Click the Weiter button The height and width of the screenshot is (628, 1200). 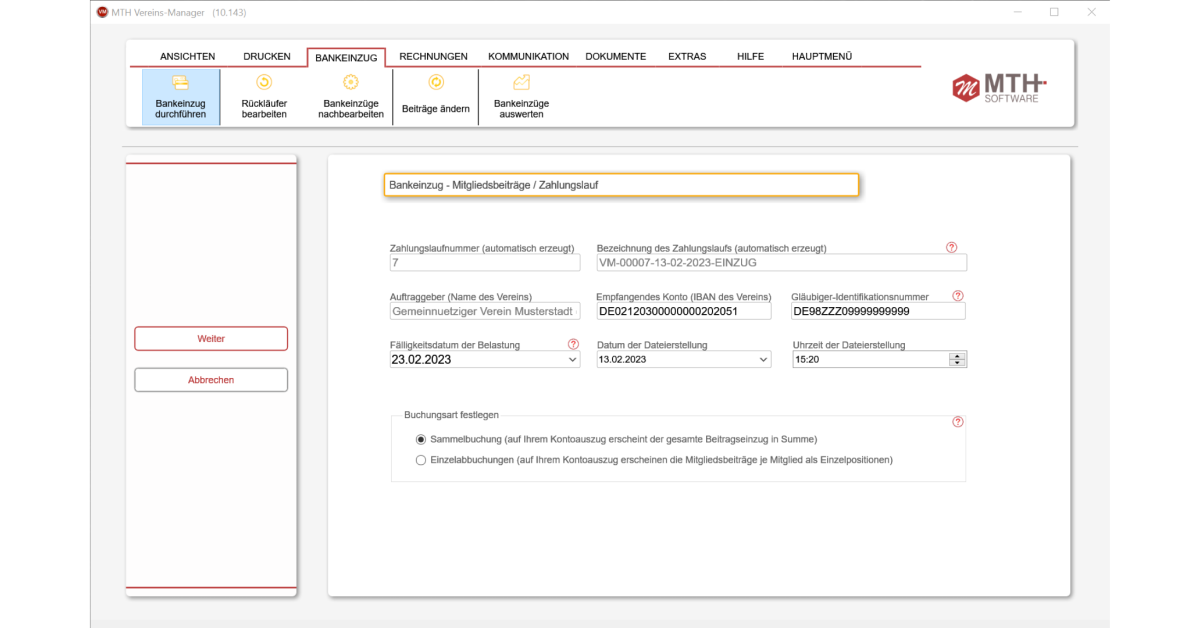coord(211,339)
